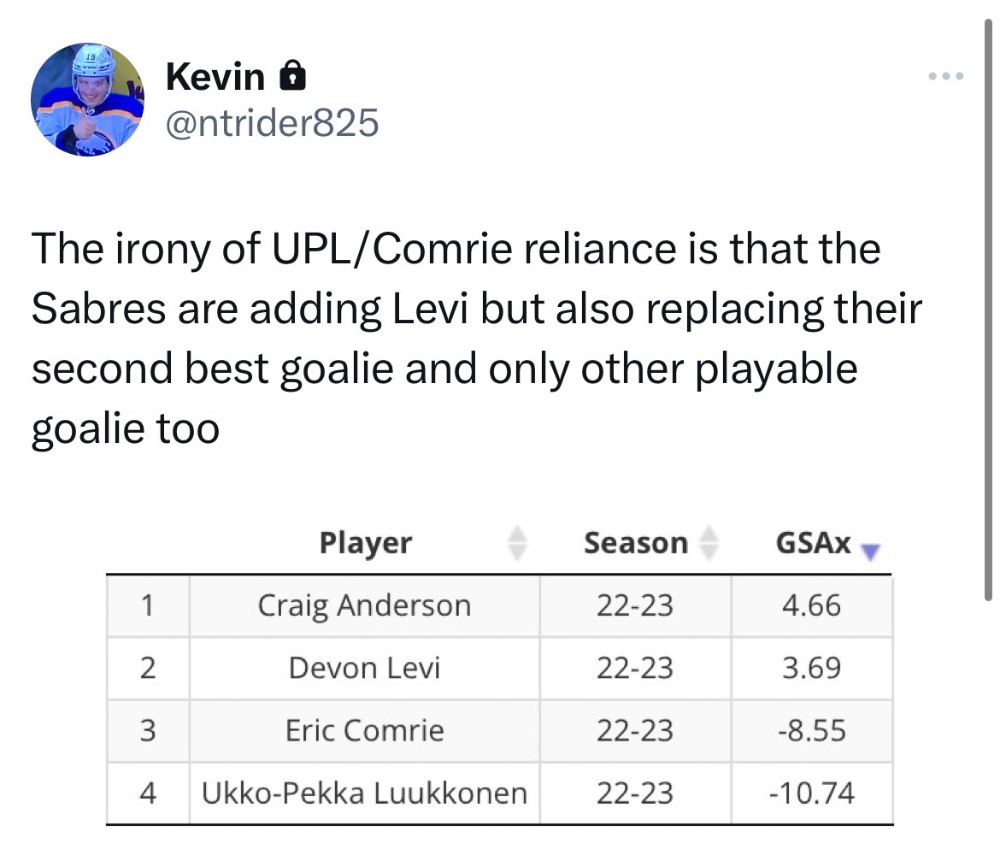
Task: Sort table by Season column arrows
Action: [x=709, y=543]
